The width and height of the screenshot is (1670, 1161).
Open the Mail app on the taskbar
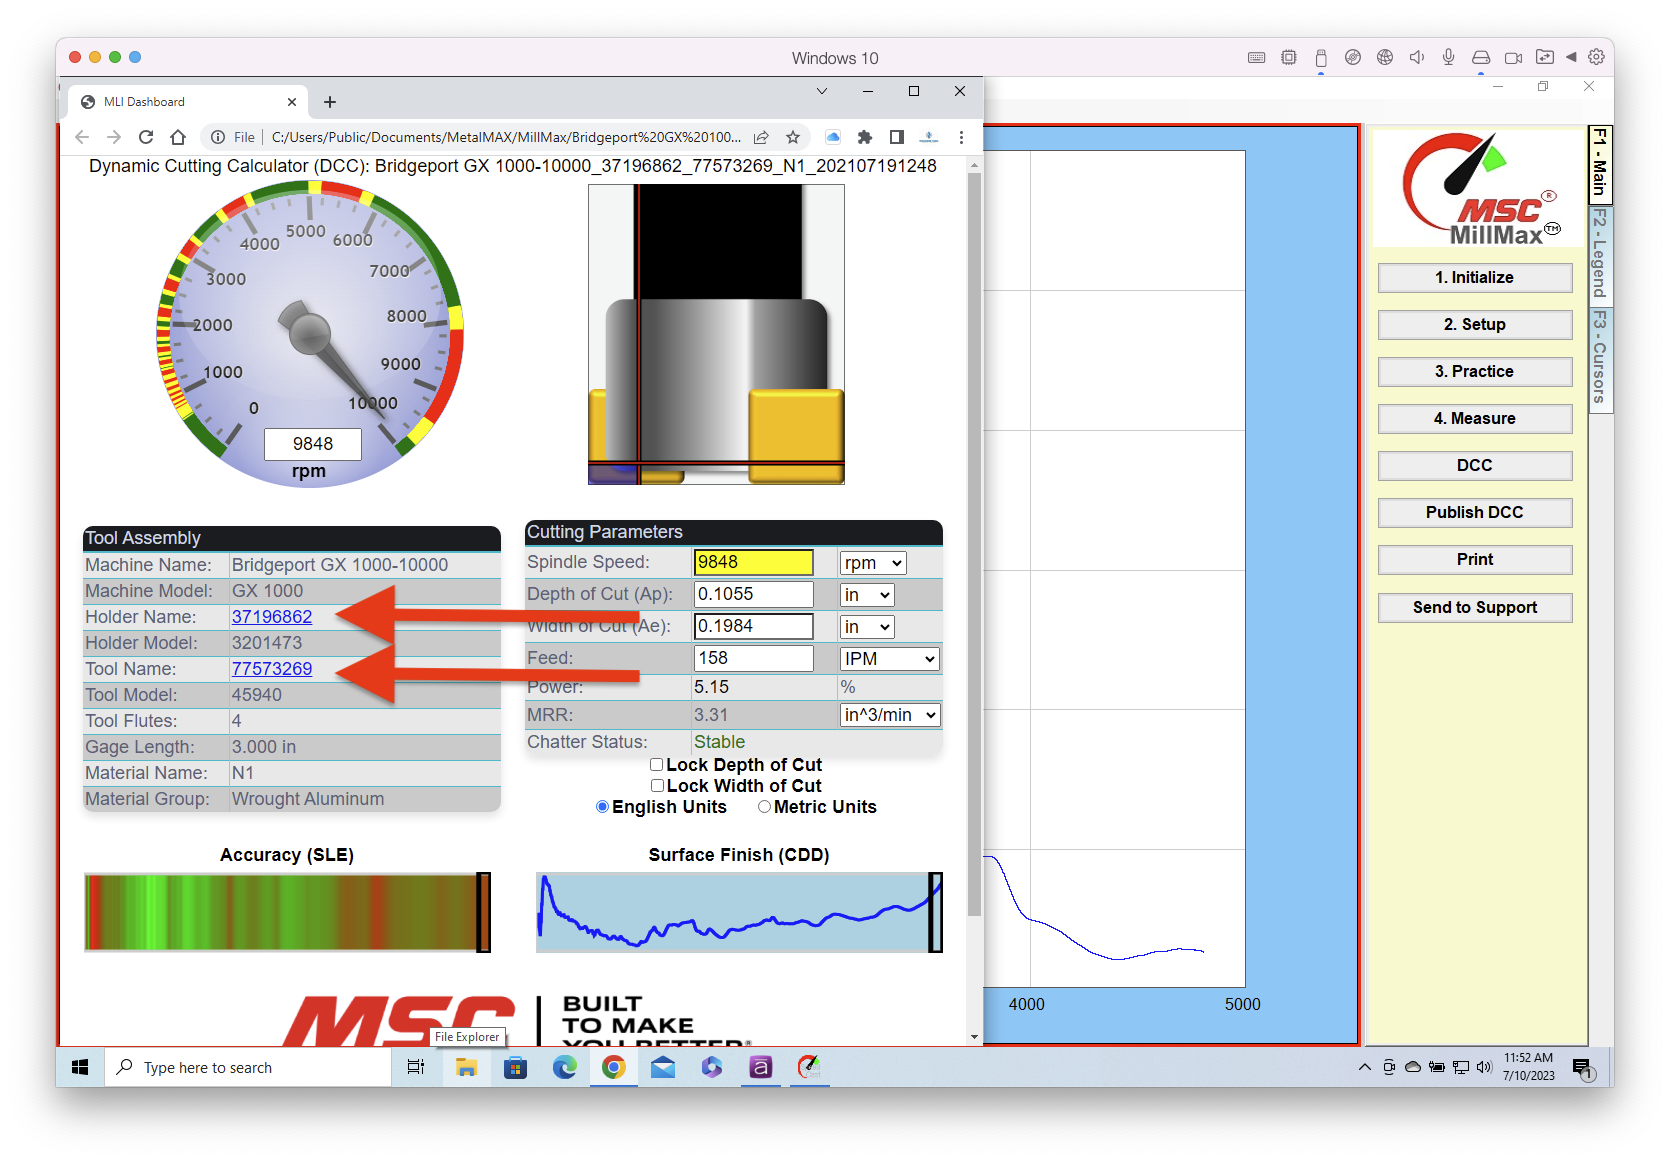(663, 1067)
